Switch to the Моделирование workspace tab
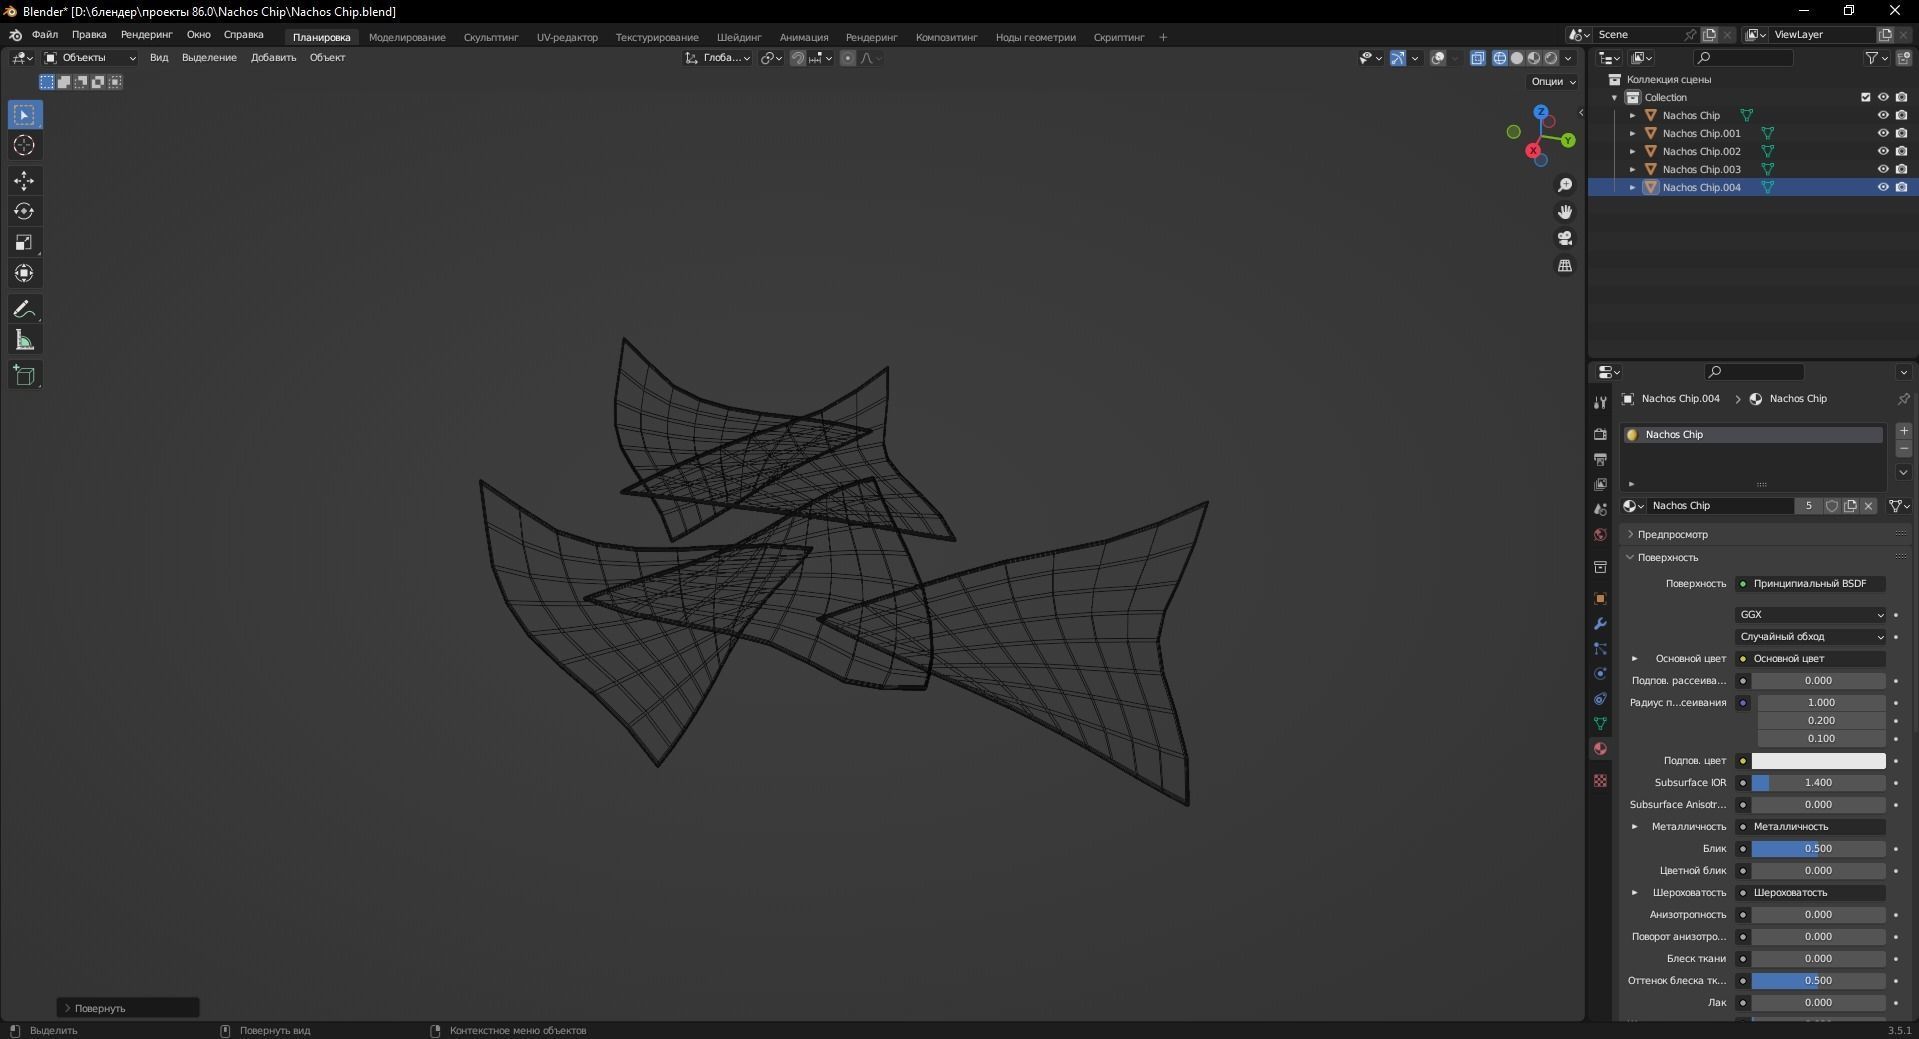The image size is (1919, 1039). 407,38
